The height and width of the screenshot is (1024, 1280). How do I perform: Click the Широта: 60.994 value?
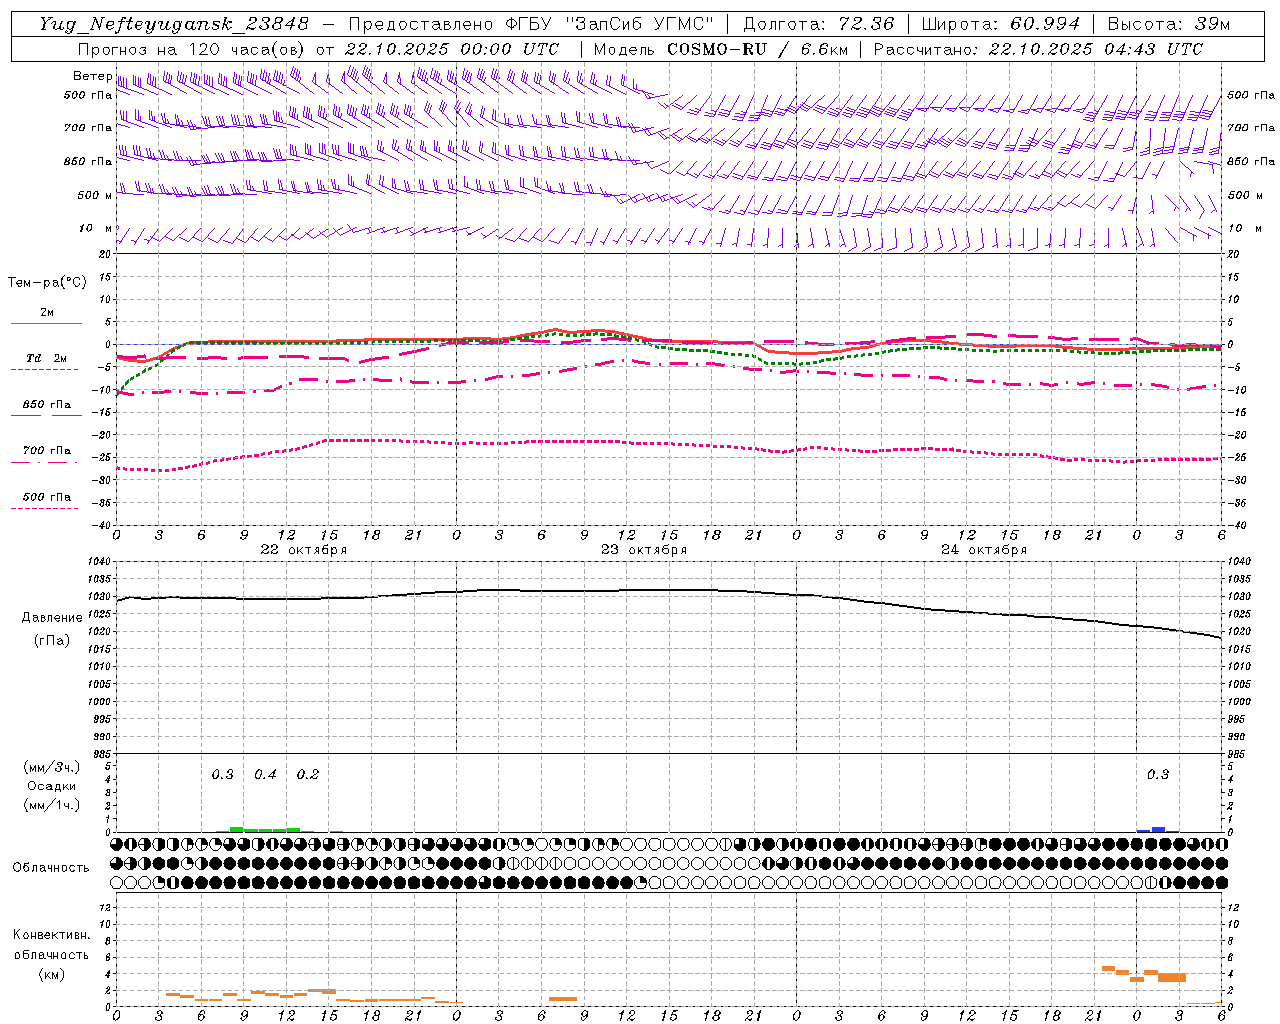pos(1001,24)
